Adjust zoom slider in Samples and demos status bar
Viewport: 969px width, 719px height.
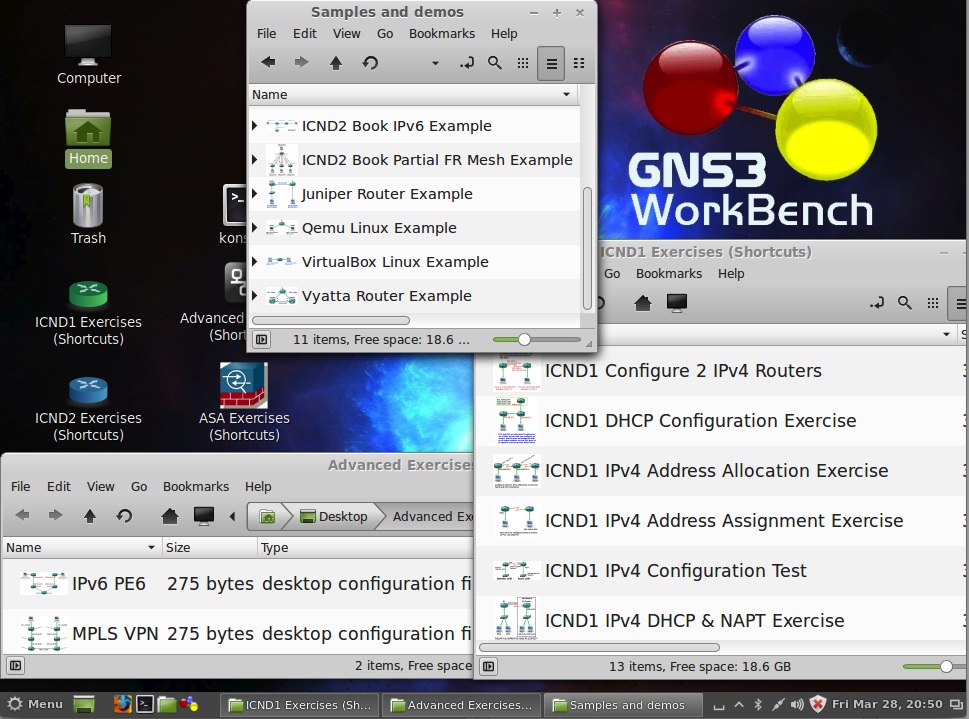524,340
